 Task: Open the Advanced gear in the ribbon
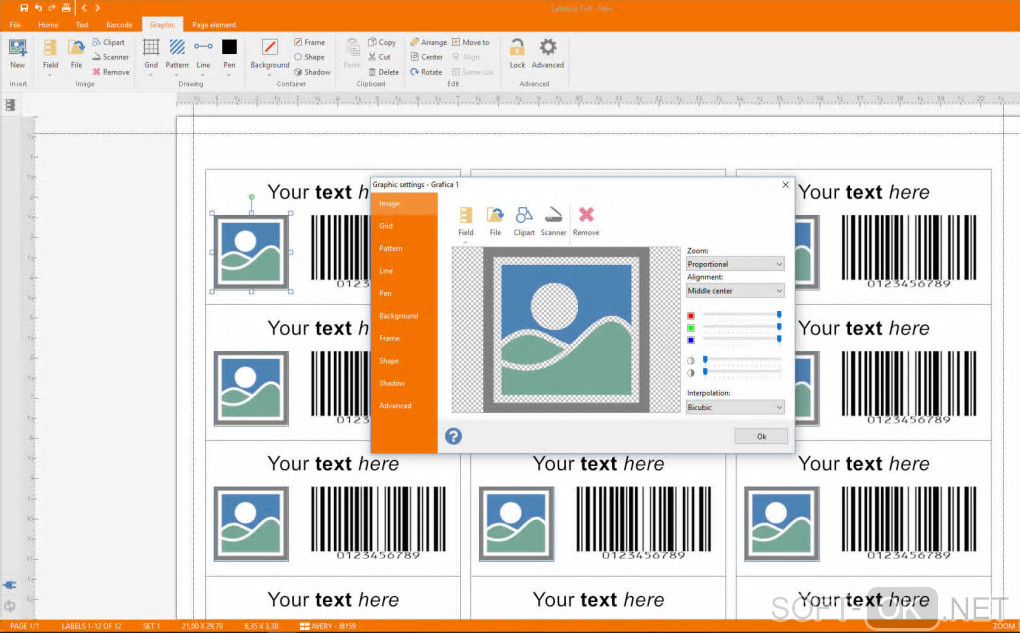pos(548,47)
